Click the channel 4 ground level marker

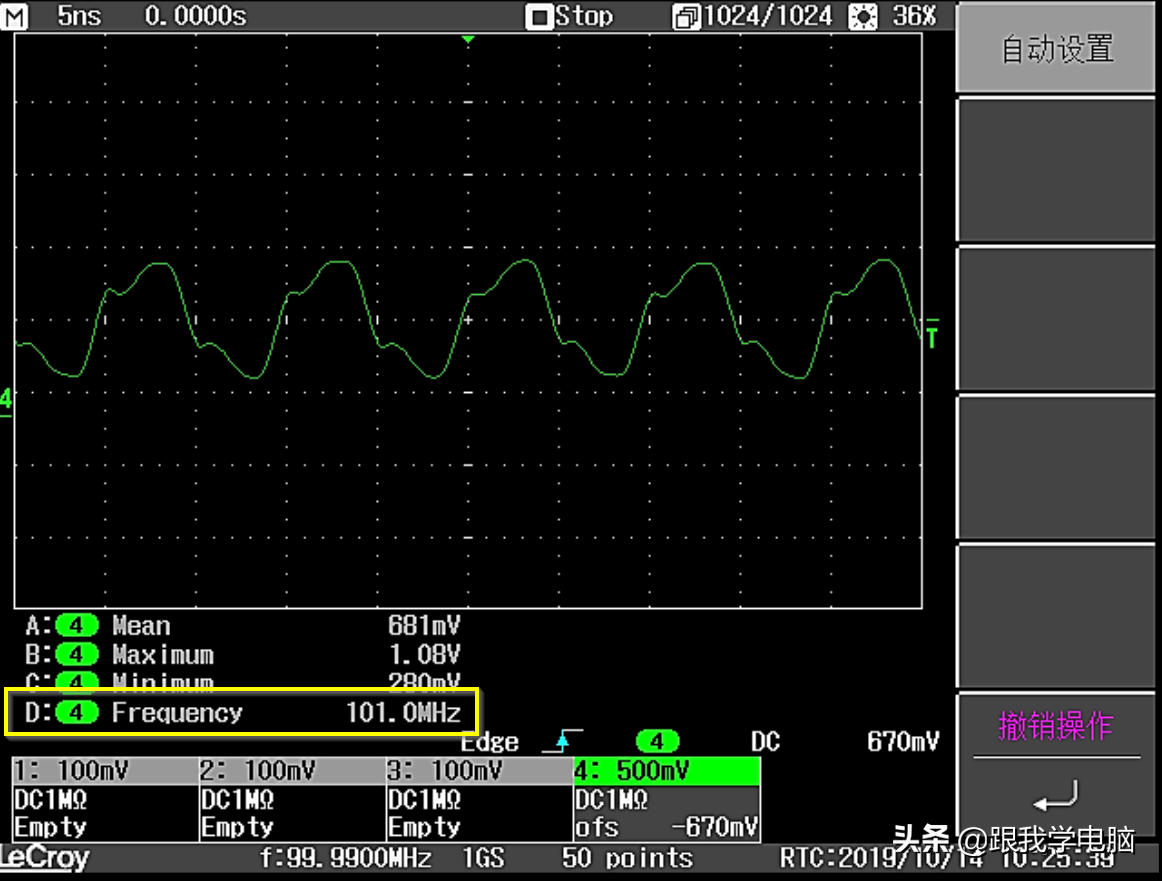tap(6, 401)
